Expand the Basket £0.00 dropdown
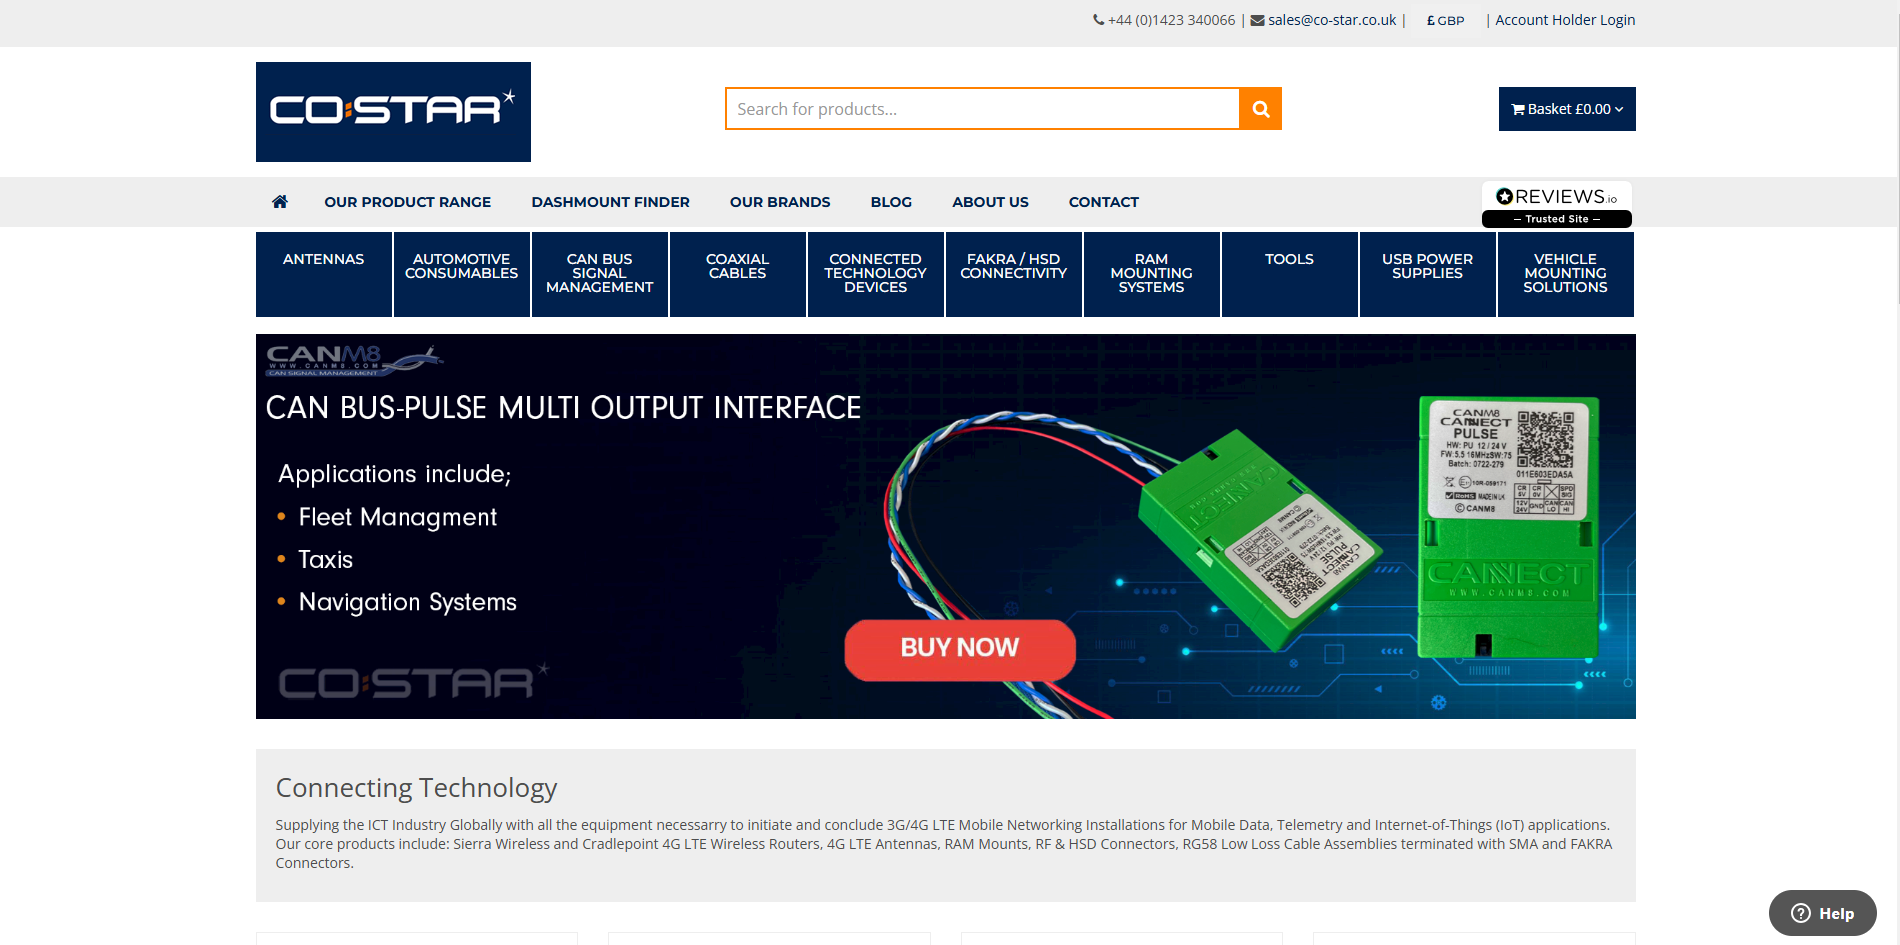 pos(1566,108)
